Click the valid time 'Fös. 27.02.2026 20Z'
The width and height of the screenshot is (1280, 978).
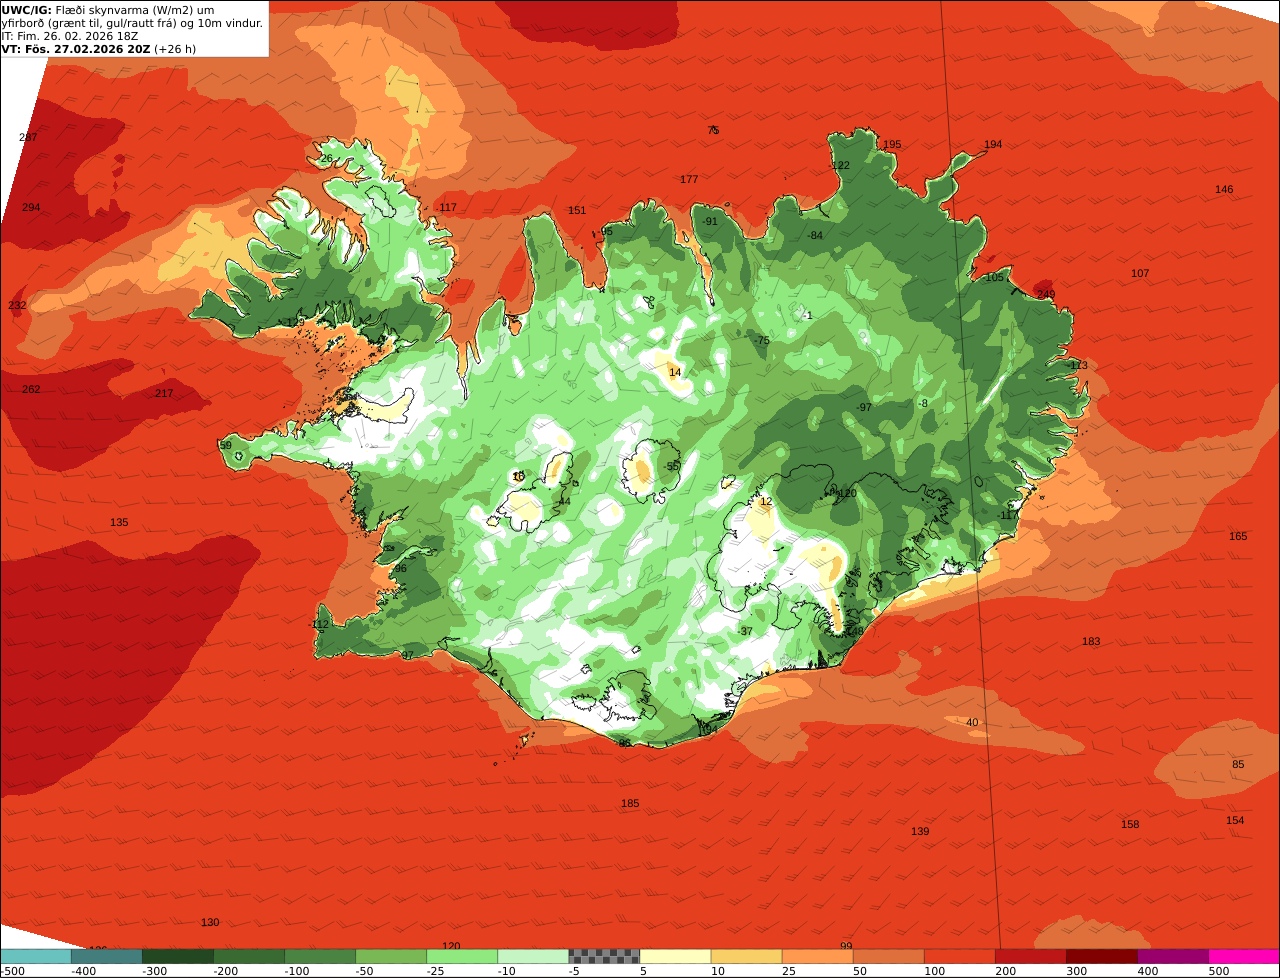tap(86, 48)
